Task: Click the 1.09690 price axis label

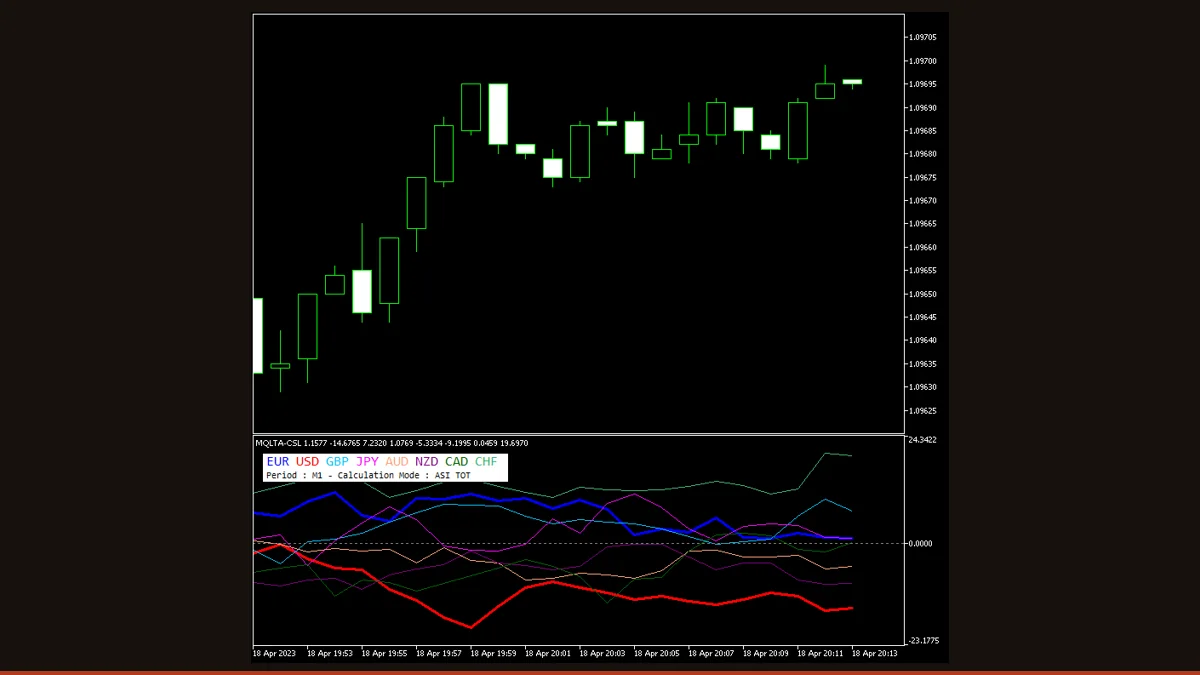Action: pyautogui.click(x=923, y=107)
